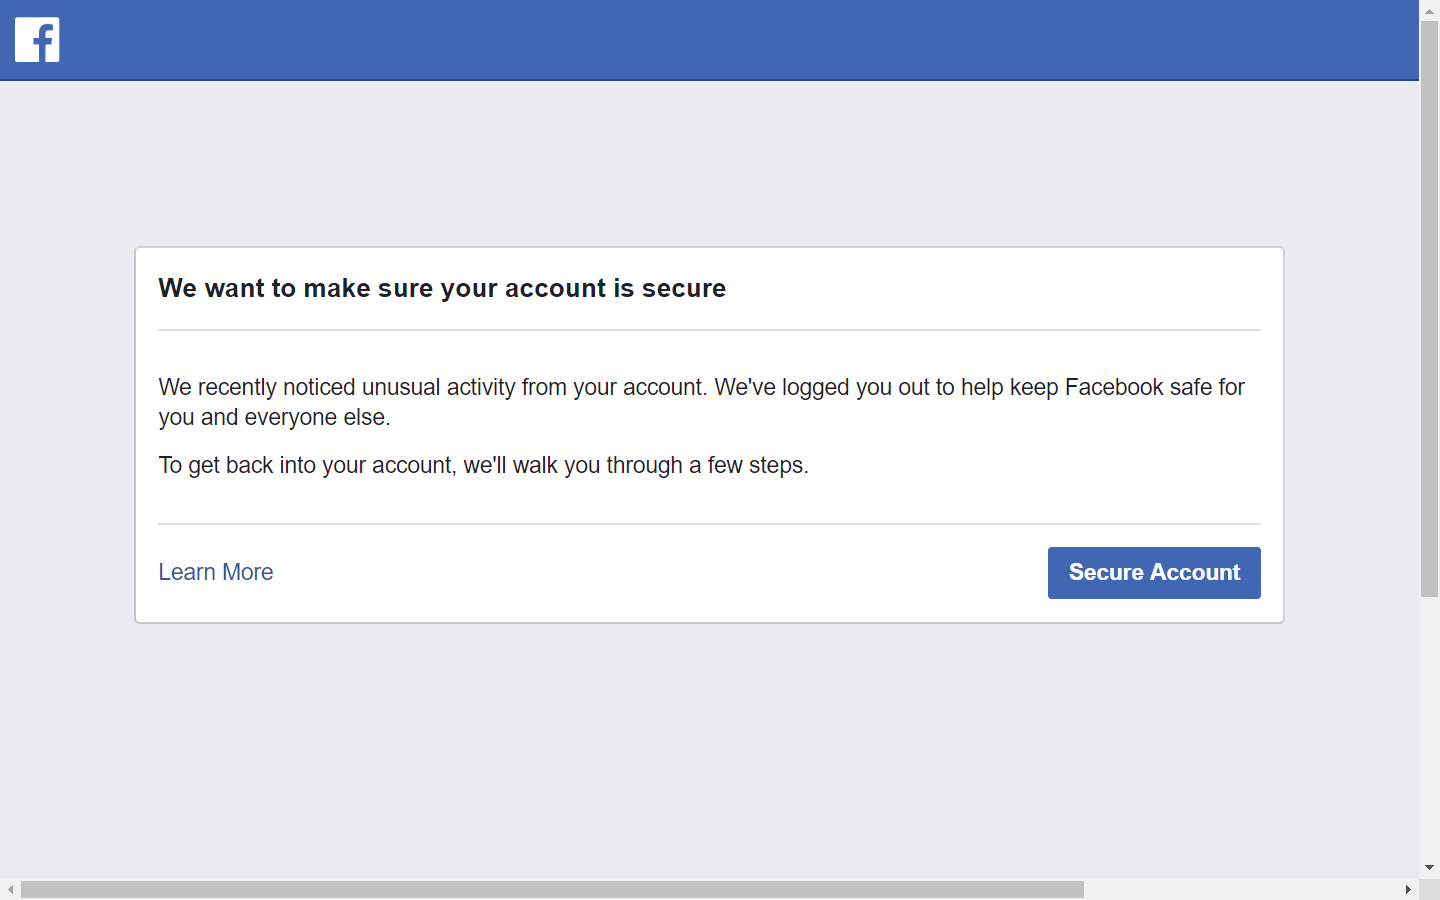Click the unusual activity notice paragraph
This screenshot has height=900, width=1440.
click(x=700, y=401)
